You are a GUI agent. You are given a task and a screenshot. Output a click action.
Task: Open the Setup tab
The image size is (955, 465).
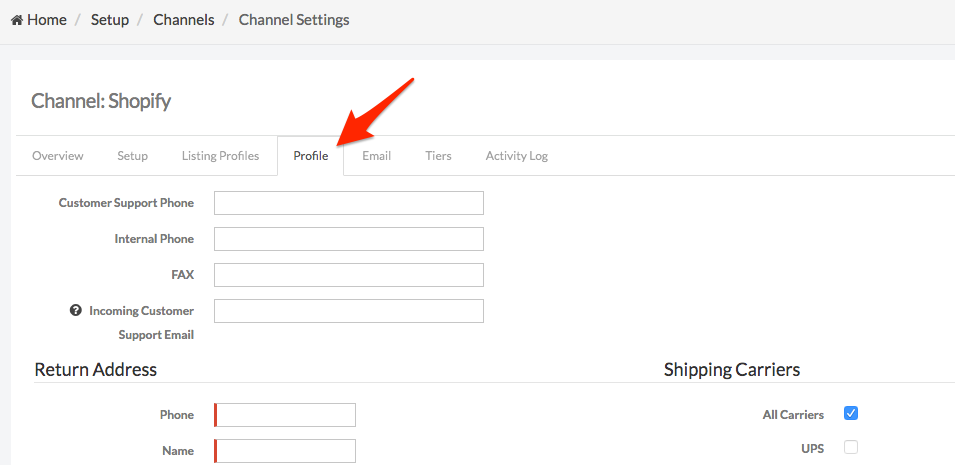(x=133, y=156)
